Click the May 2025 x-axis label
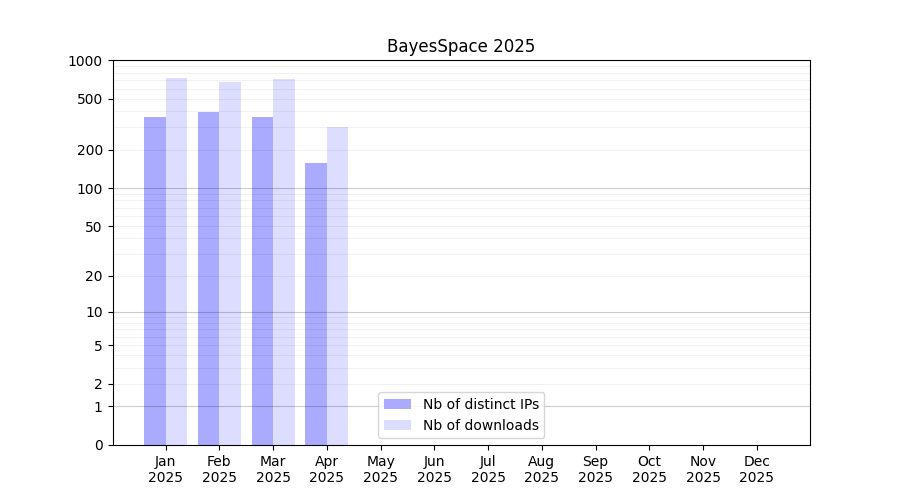 pos(380,469)
